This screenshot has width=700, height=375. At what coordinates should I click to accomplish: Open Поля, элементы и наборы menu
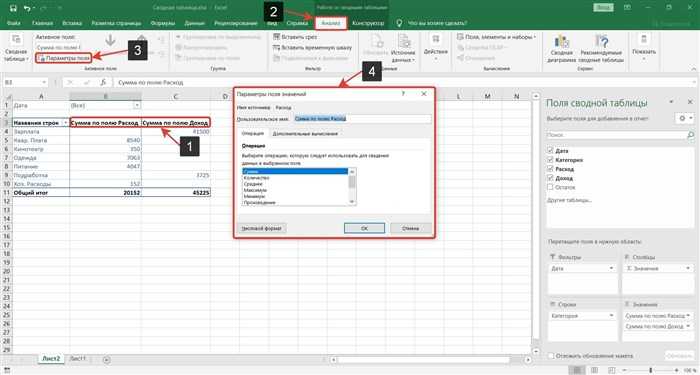click(496, 37)
